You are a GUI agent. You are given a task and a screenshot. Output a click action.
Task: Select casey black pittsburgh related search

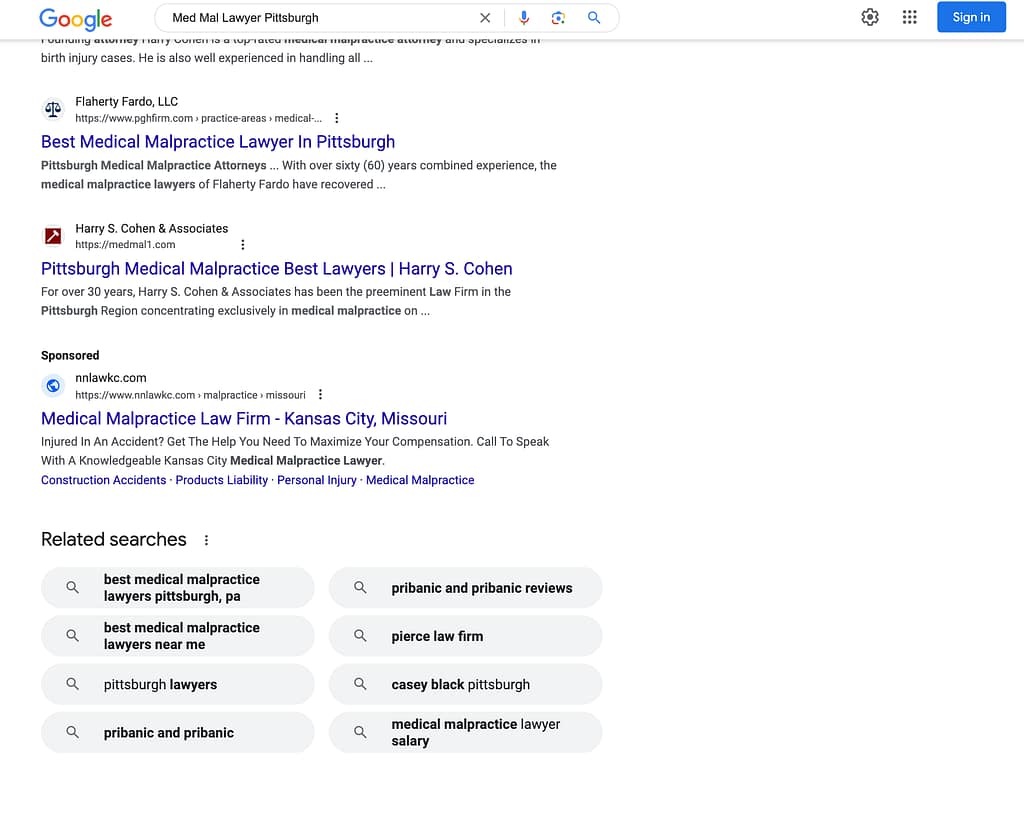point(465,684)
